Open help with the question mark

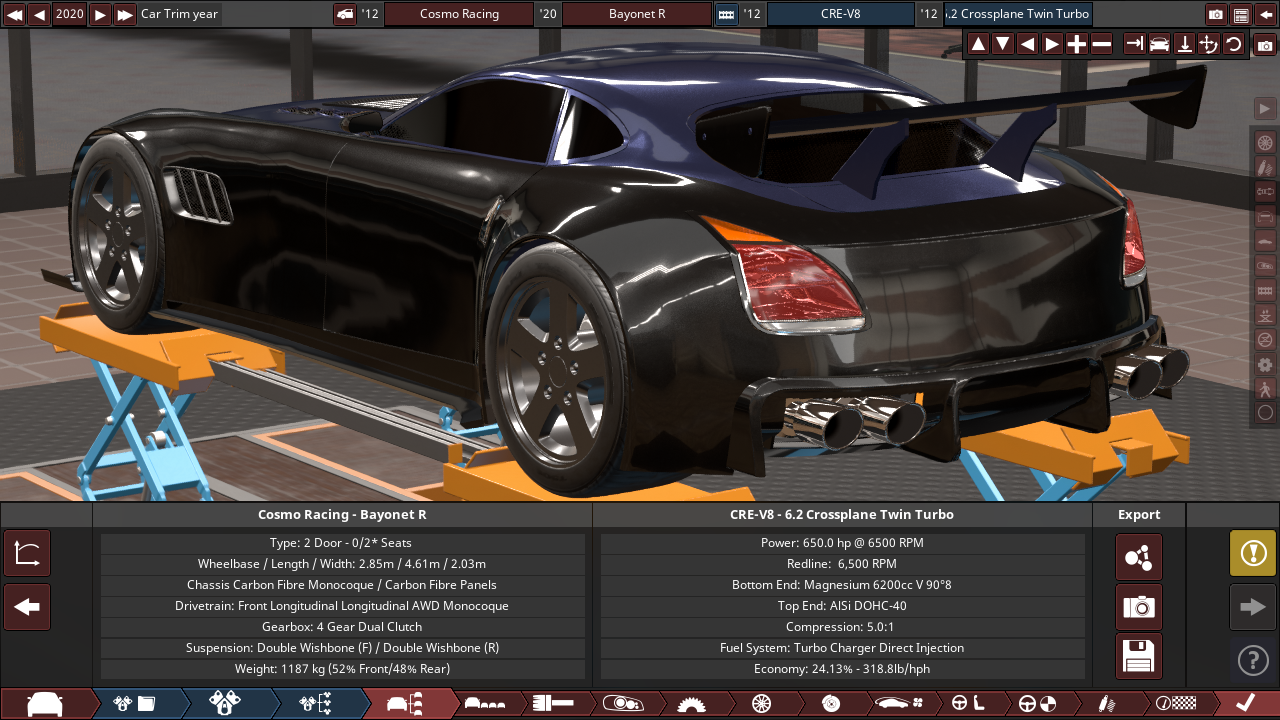point(1253,660)
